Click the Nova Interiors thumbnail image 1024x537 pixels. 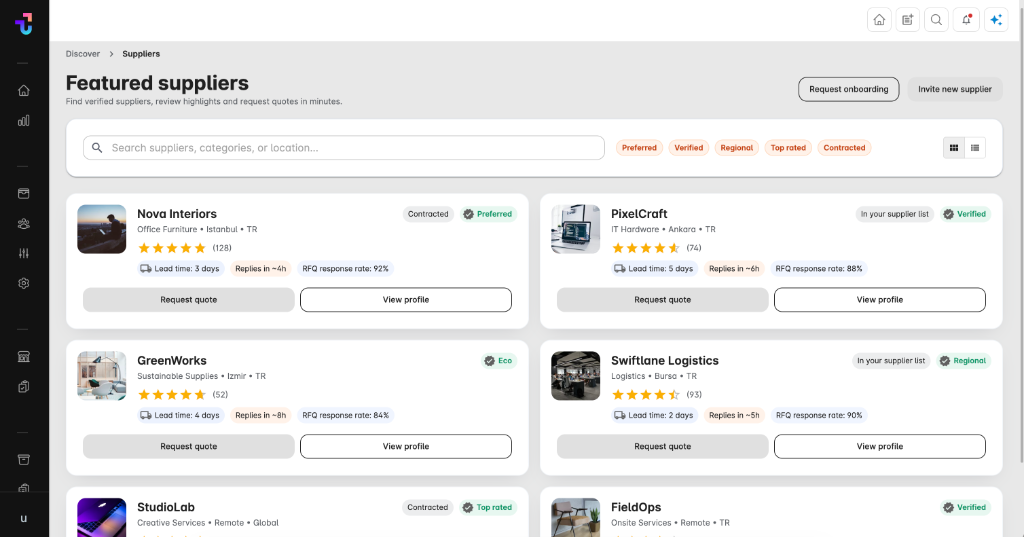[x=102, y=229]
